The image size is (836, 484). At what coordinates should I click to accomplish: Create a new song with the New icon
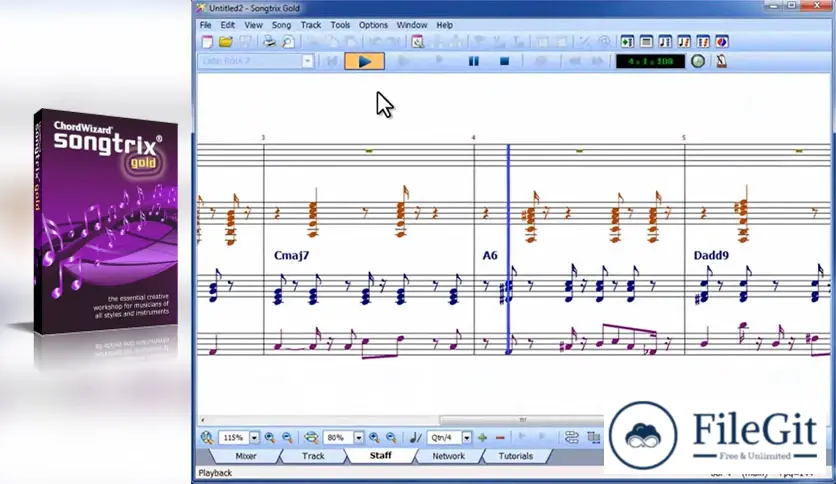coord(207,42)
